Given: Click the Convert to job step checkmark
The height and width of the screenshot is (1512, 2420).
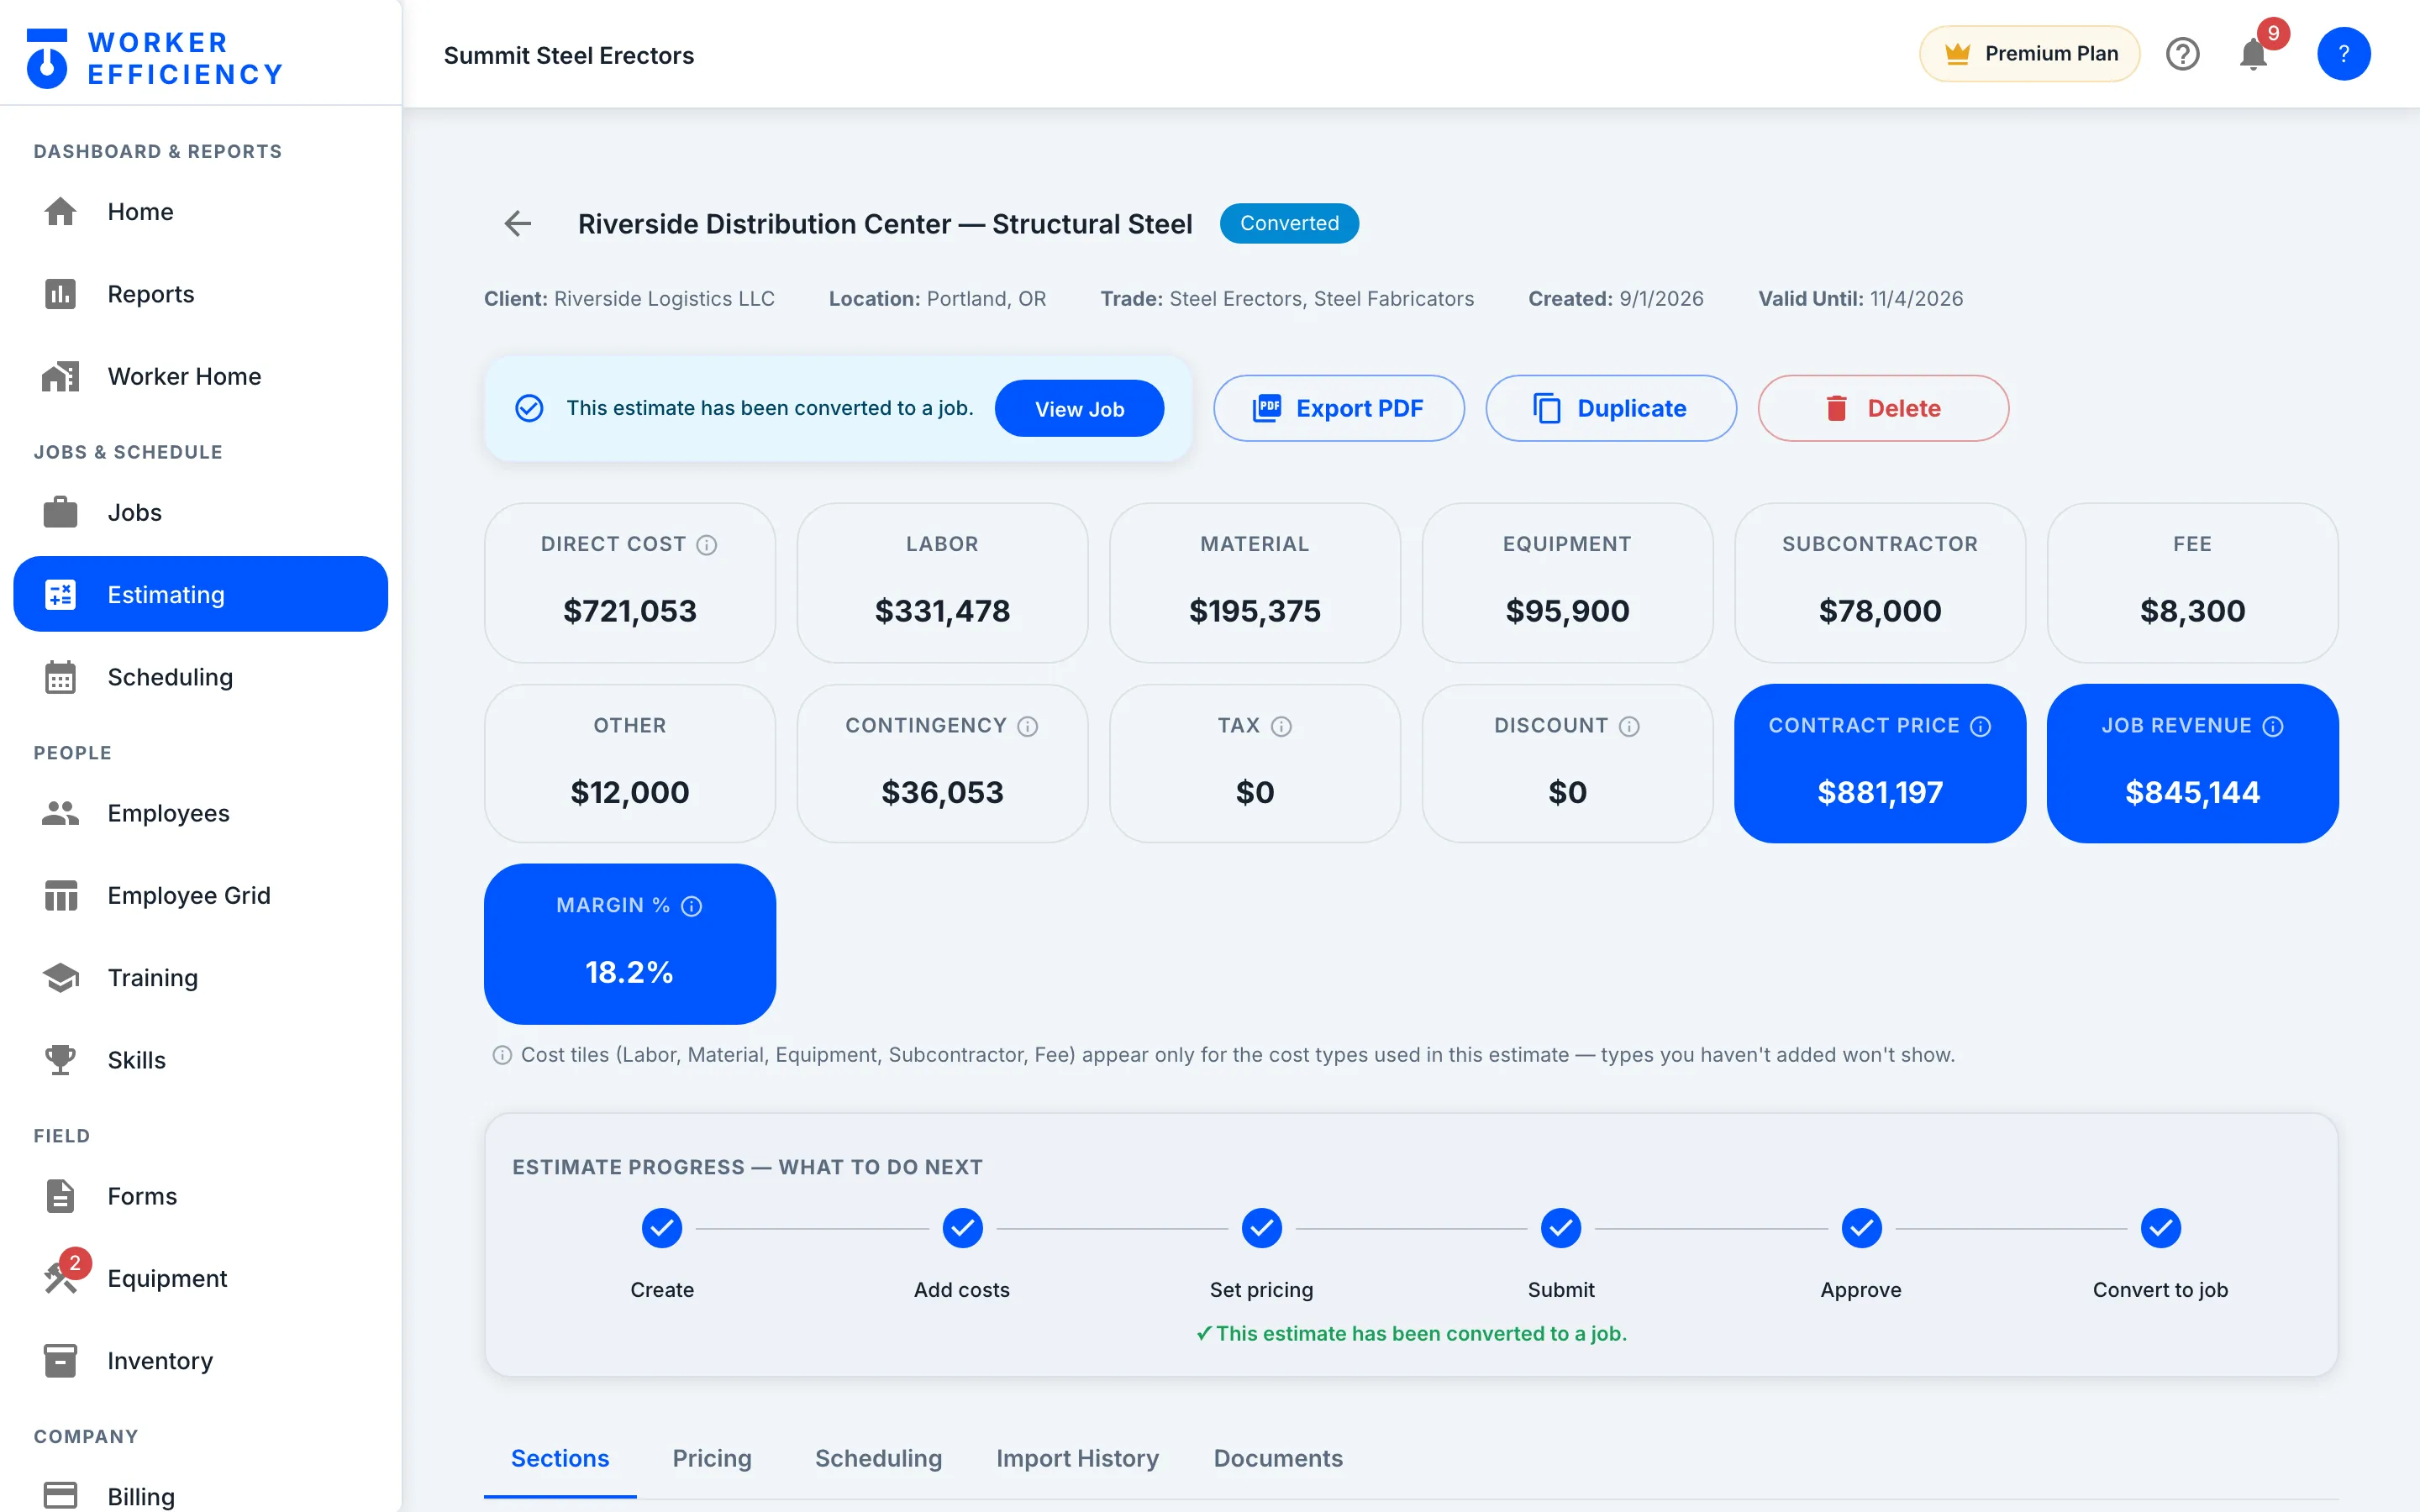Looking at the screenshot, I should click(x=2161, y=1228).
